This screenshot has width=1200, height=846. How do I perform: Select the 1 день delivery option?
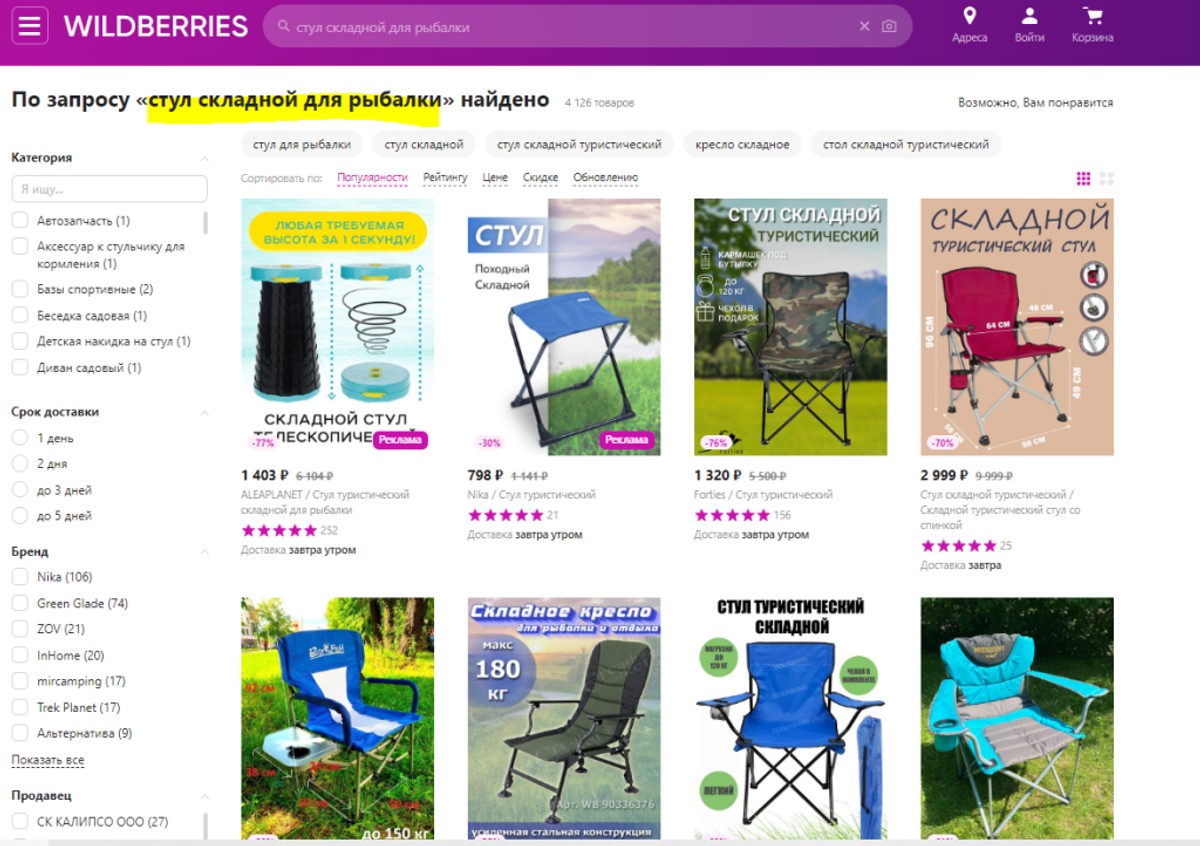(19, 438)
